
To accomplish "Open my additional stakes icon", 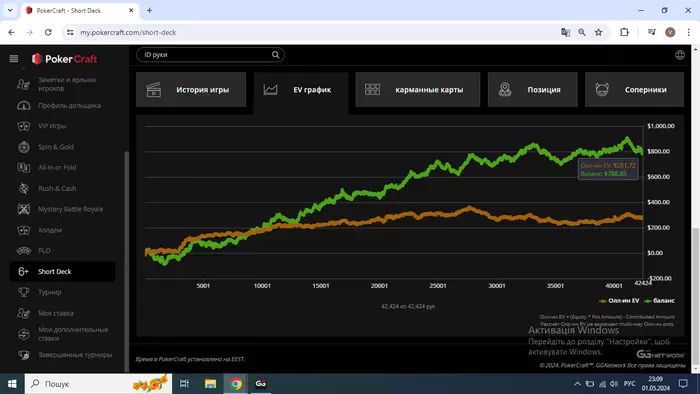I will 24,334.
